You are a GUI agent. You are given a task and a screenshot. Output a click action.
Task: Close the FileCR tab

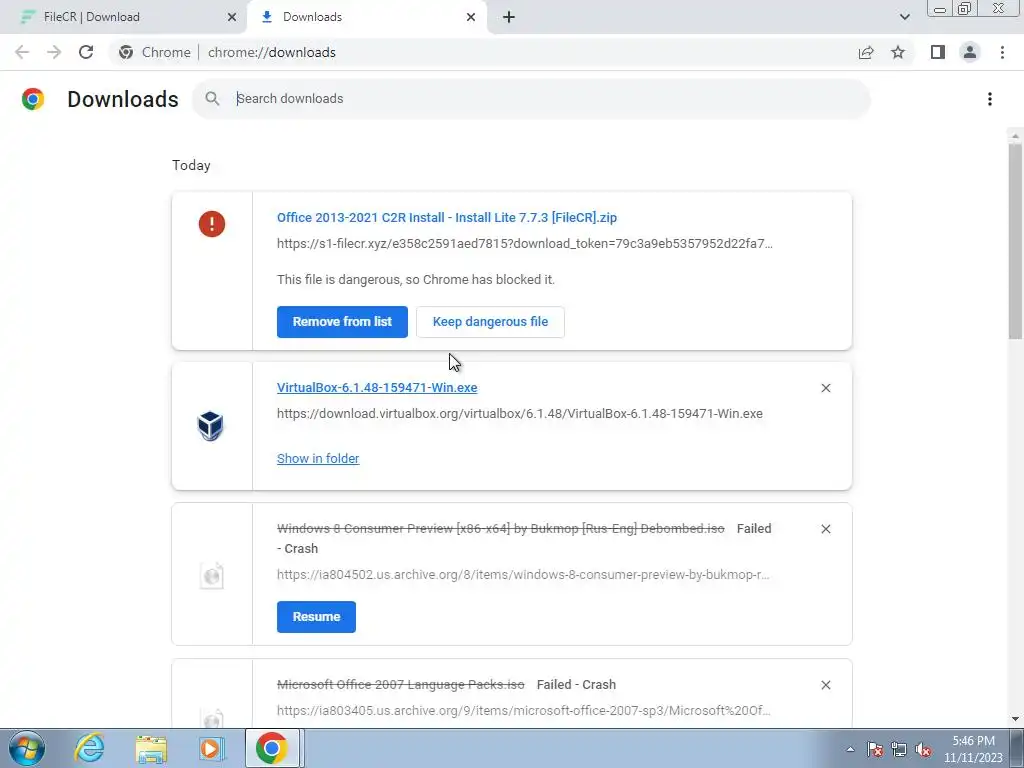pyautogui.click(x=231, y=17)
